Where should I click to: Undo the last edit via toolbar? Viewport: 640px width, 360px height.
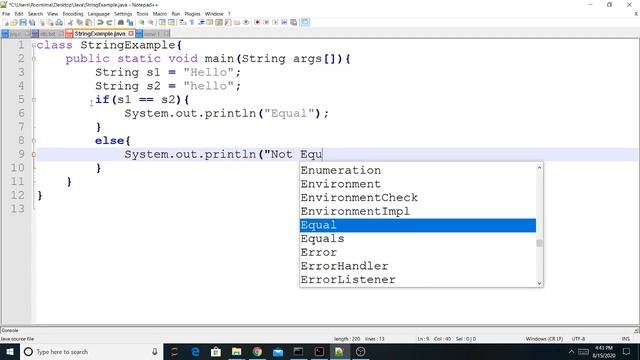100,22
